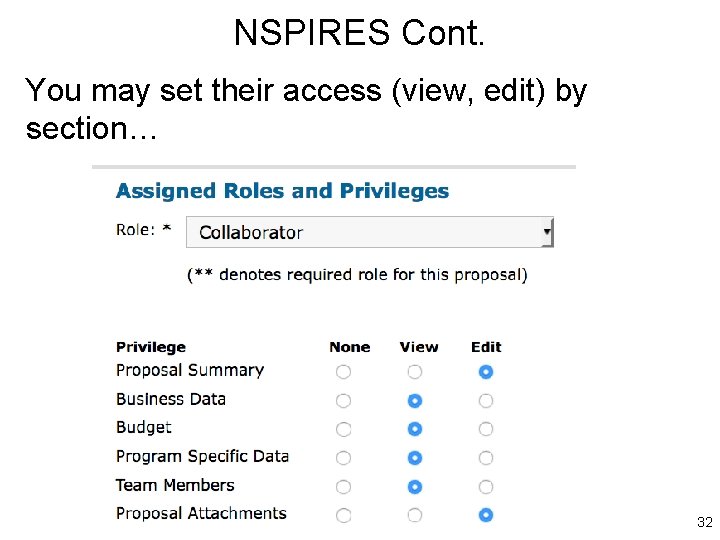Select View for Proposal Summary
The image size is (720, 540).
coord(415,372)
